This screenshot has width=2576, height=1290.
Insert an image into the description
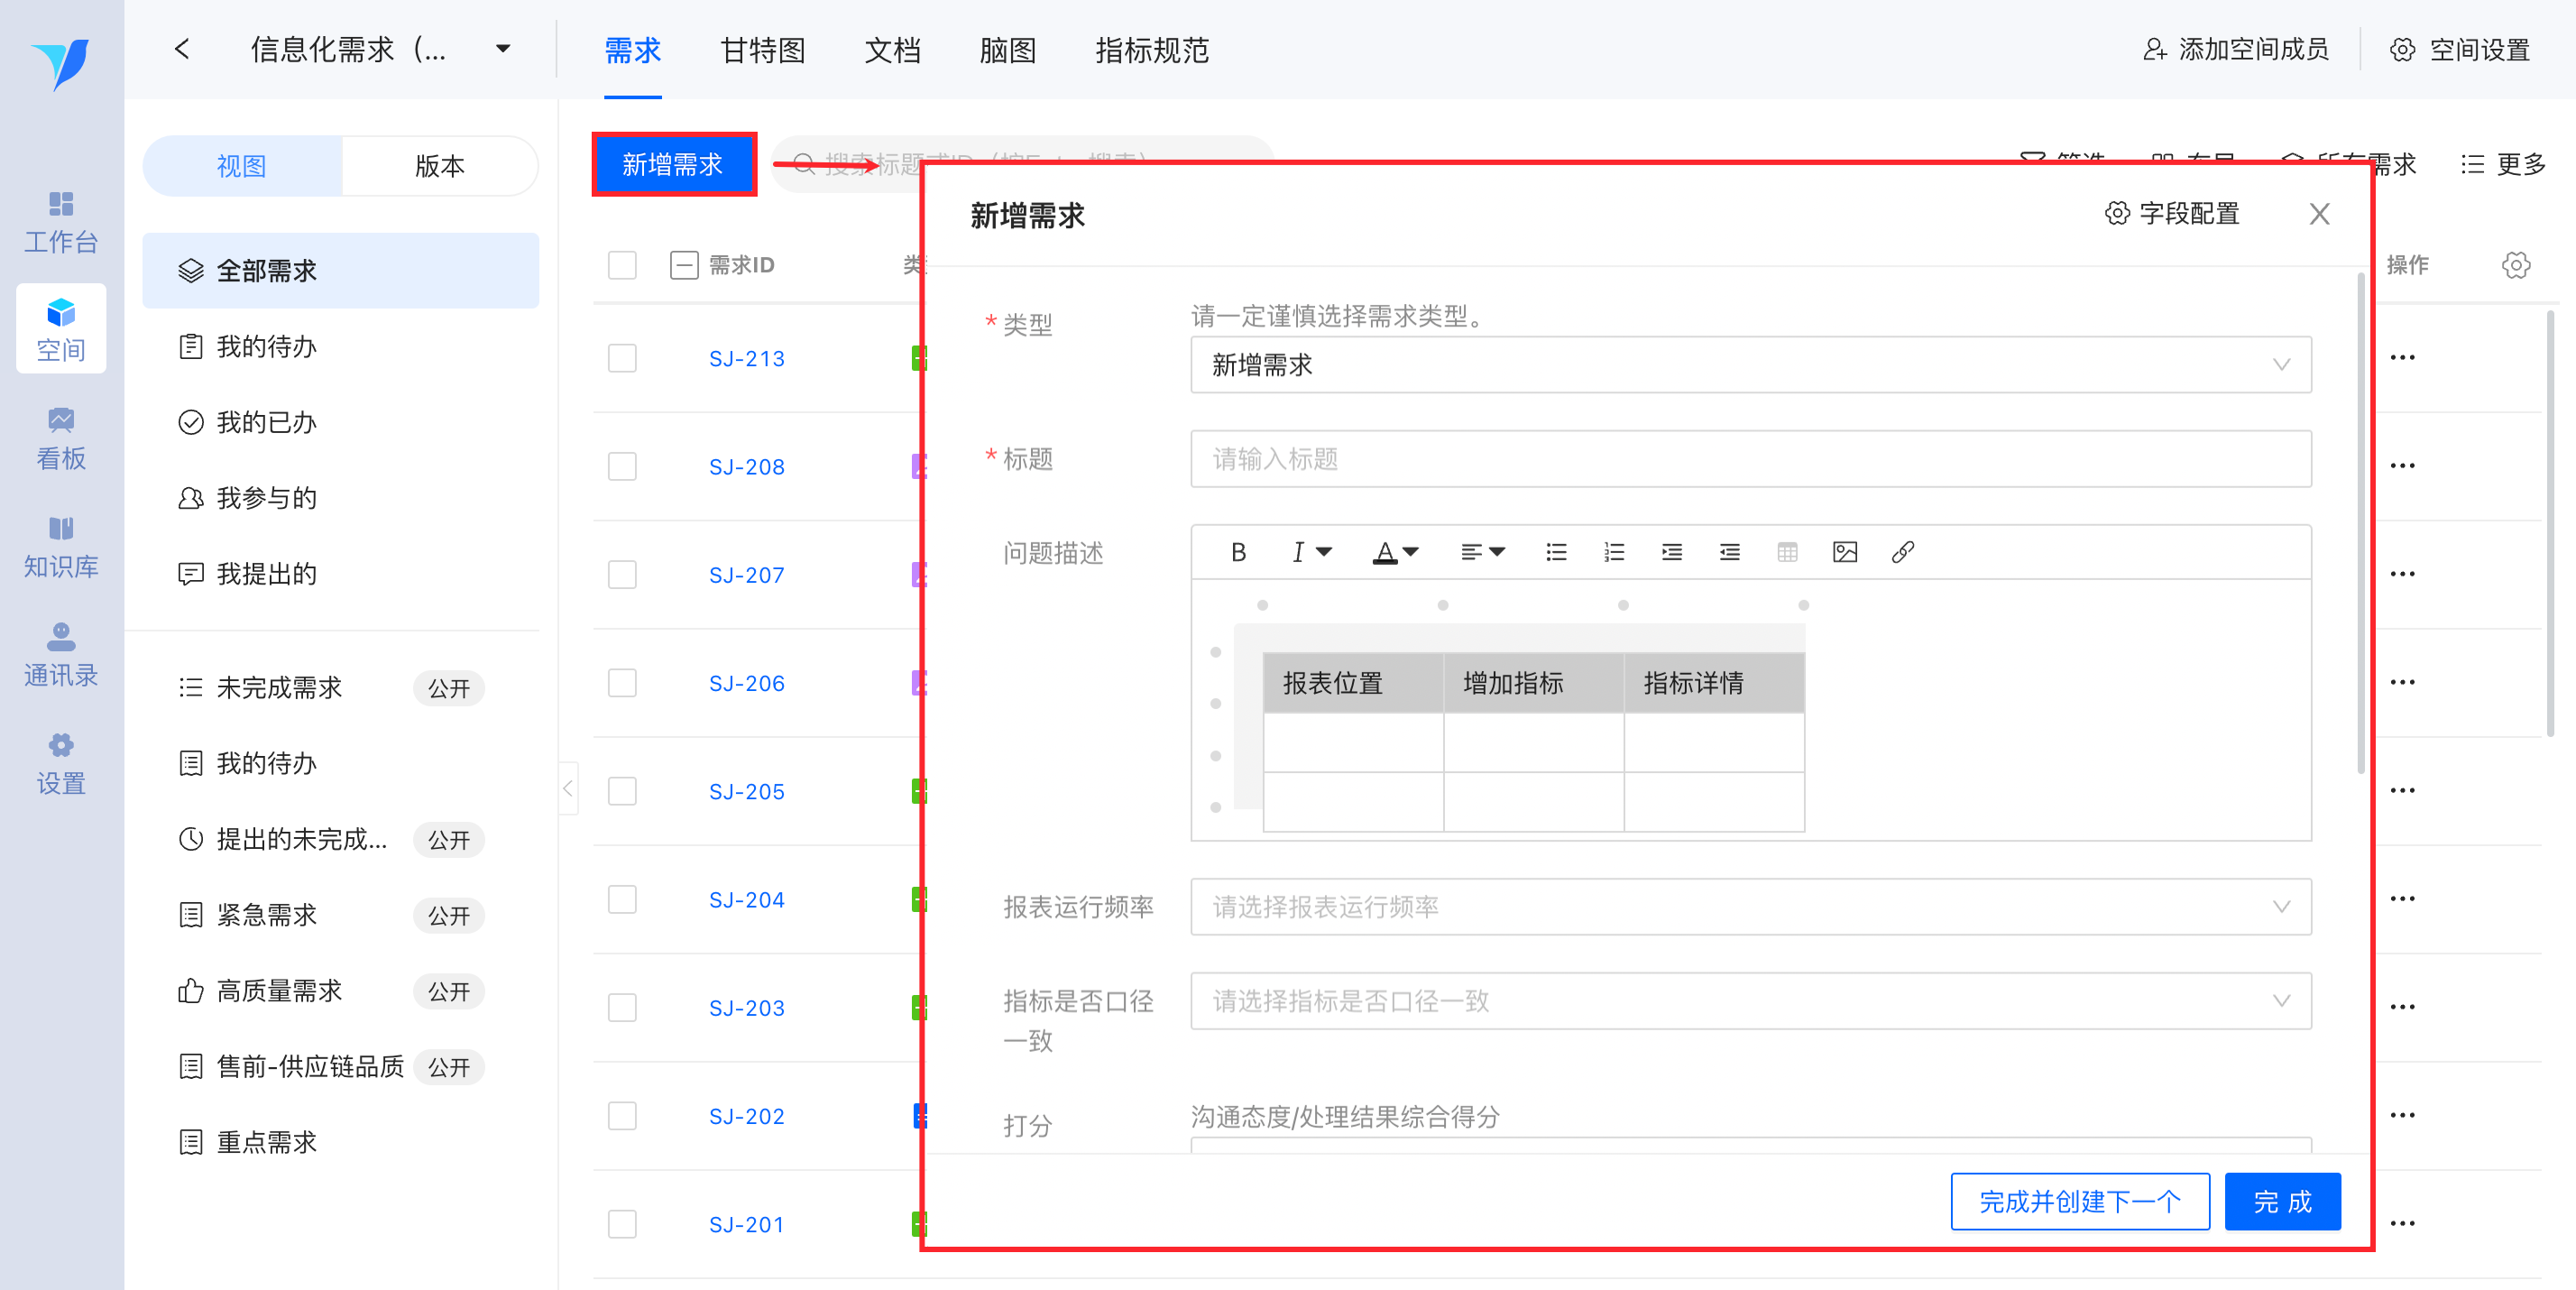click(x=1844, y=552)
